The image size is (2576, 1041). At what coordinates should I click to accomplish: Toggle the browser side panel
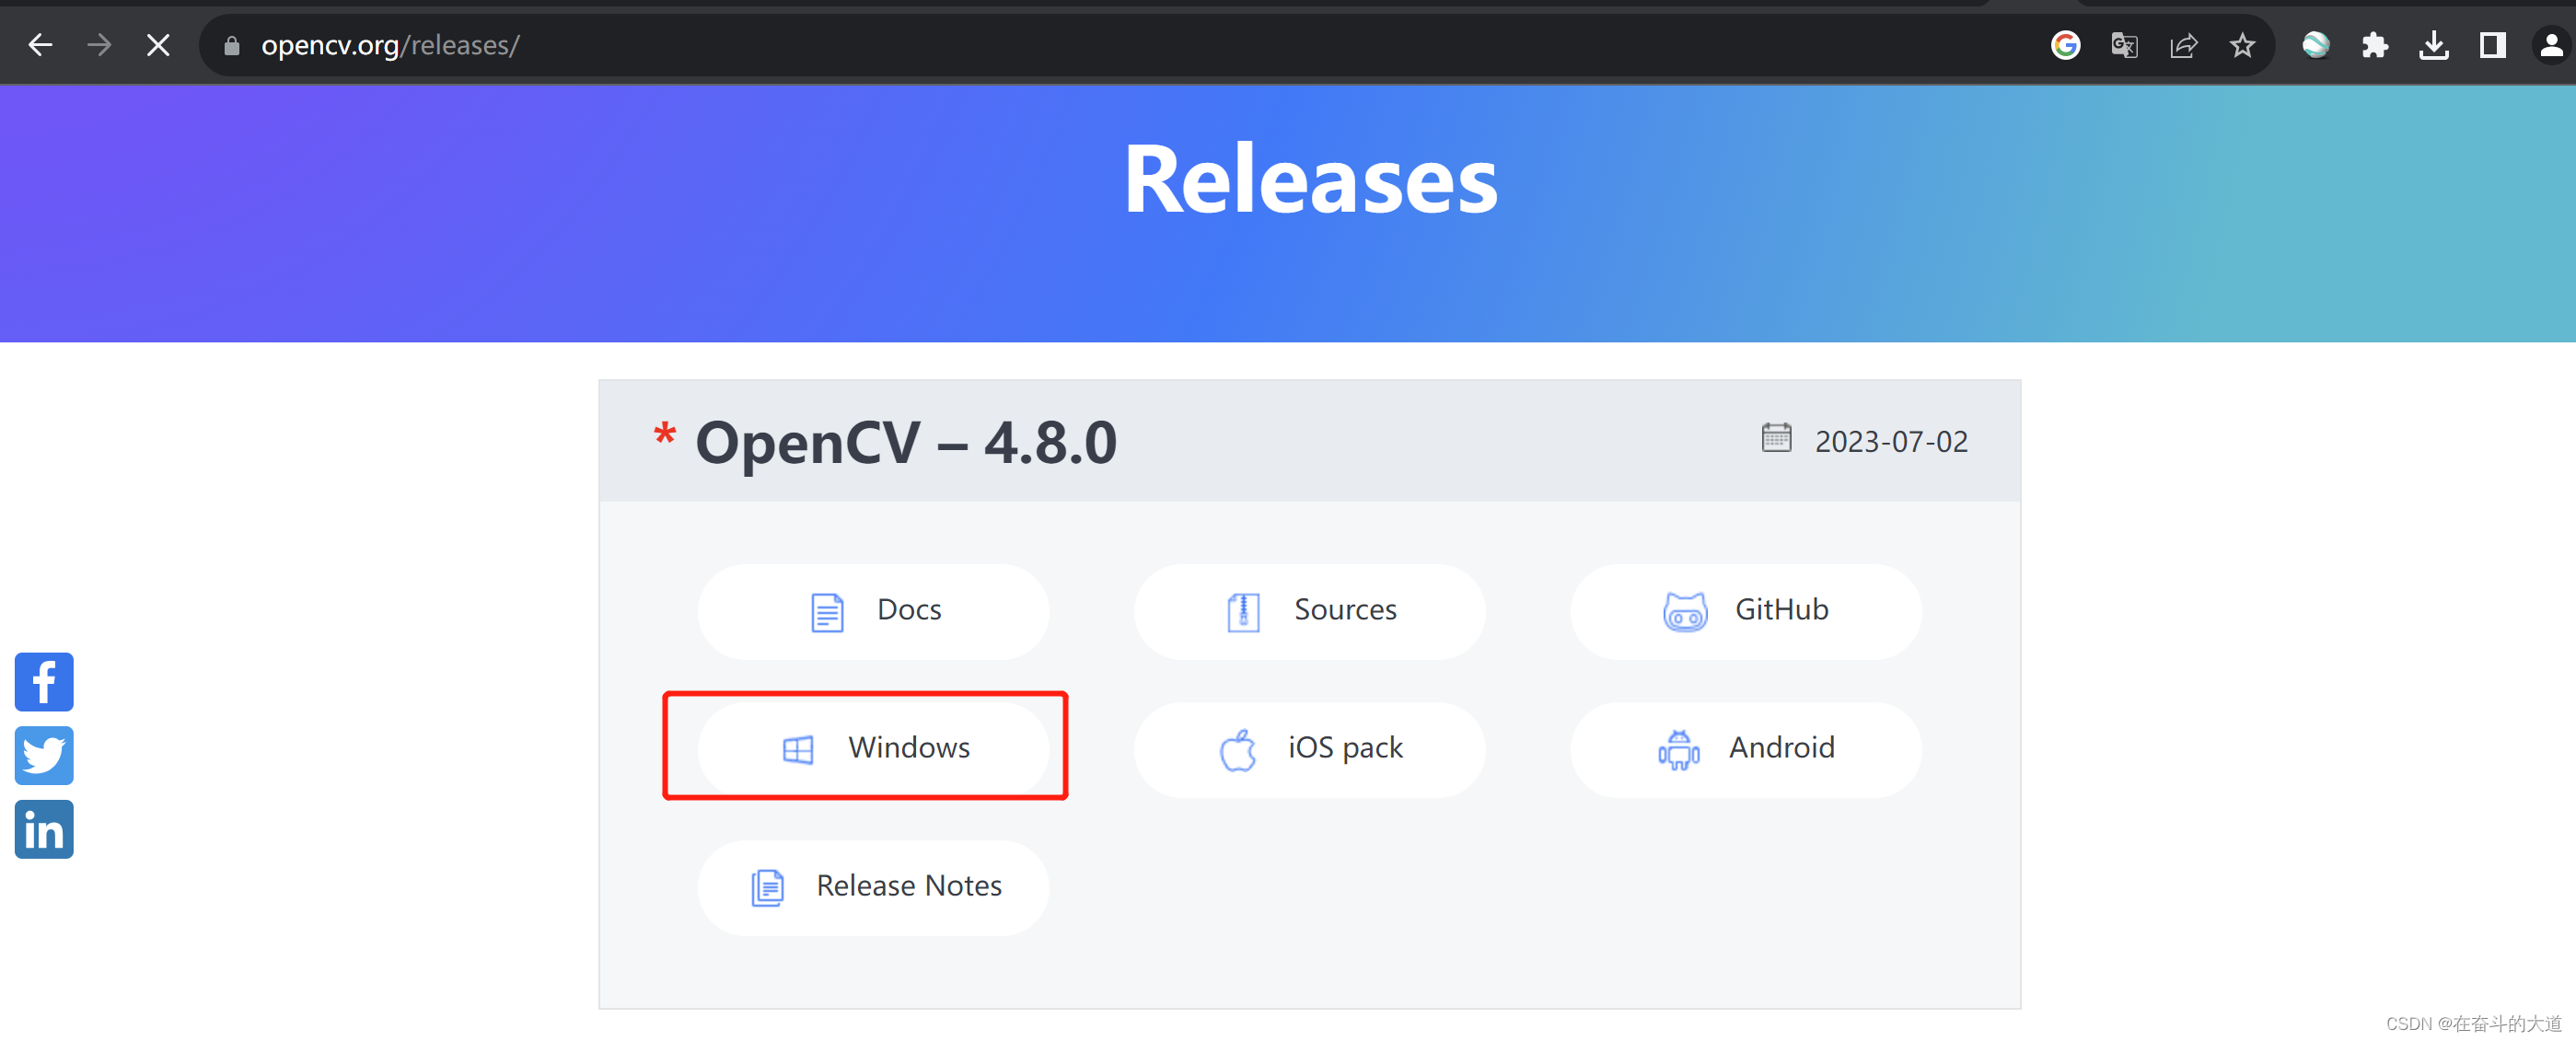click(2492, 45)
